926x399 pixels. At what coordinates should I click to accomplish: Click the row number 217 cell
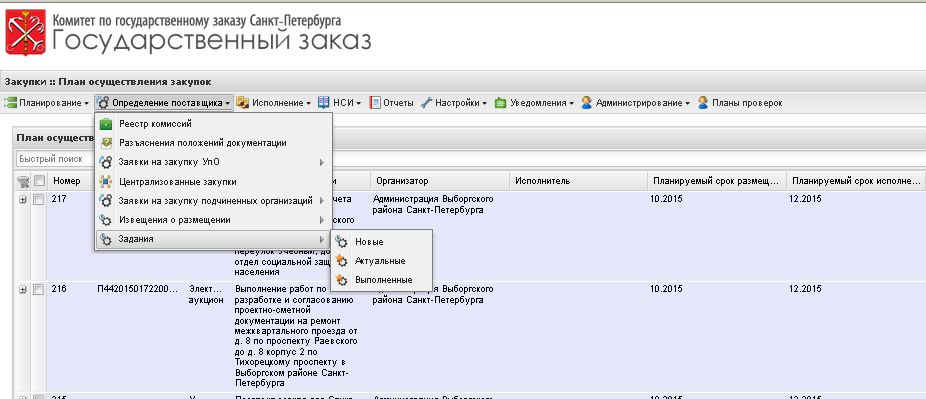click(x=58, y=200)
